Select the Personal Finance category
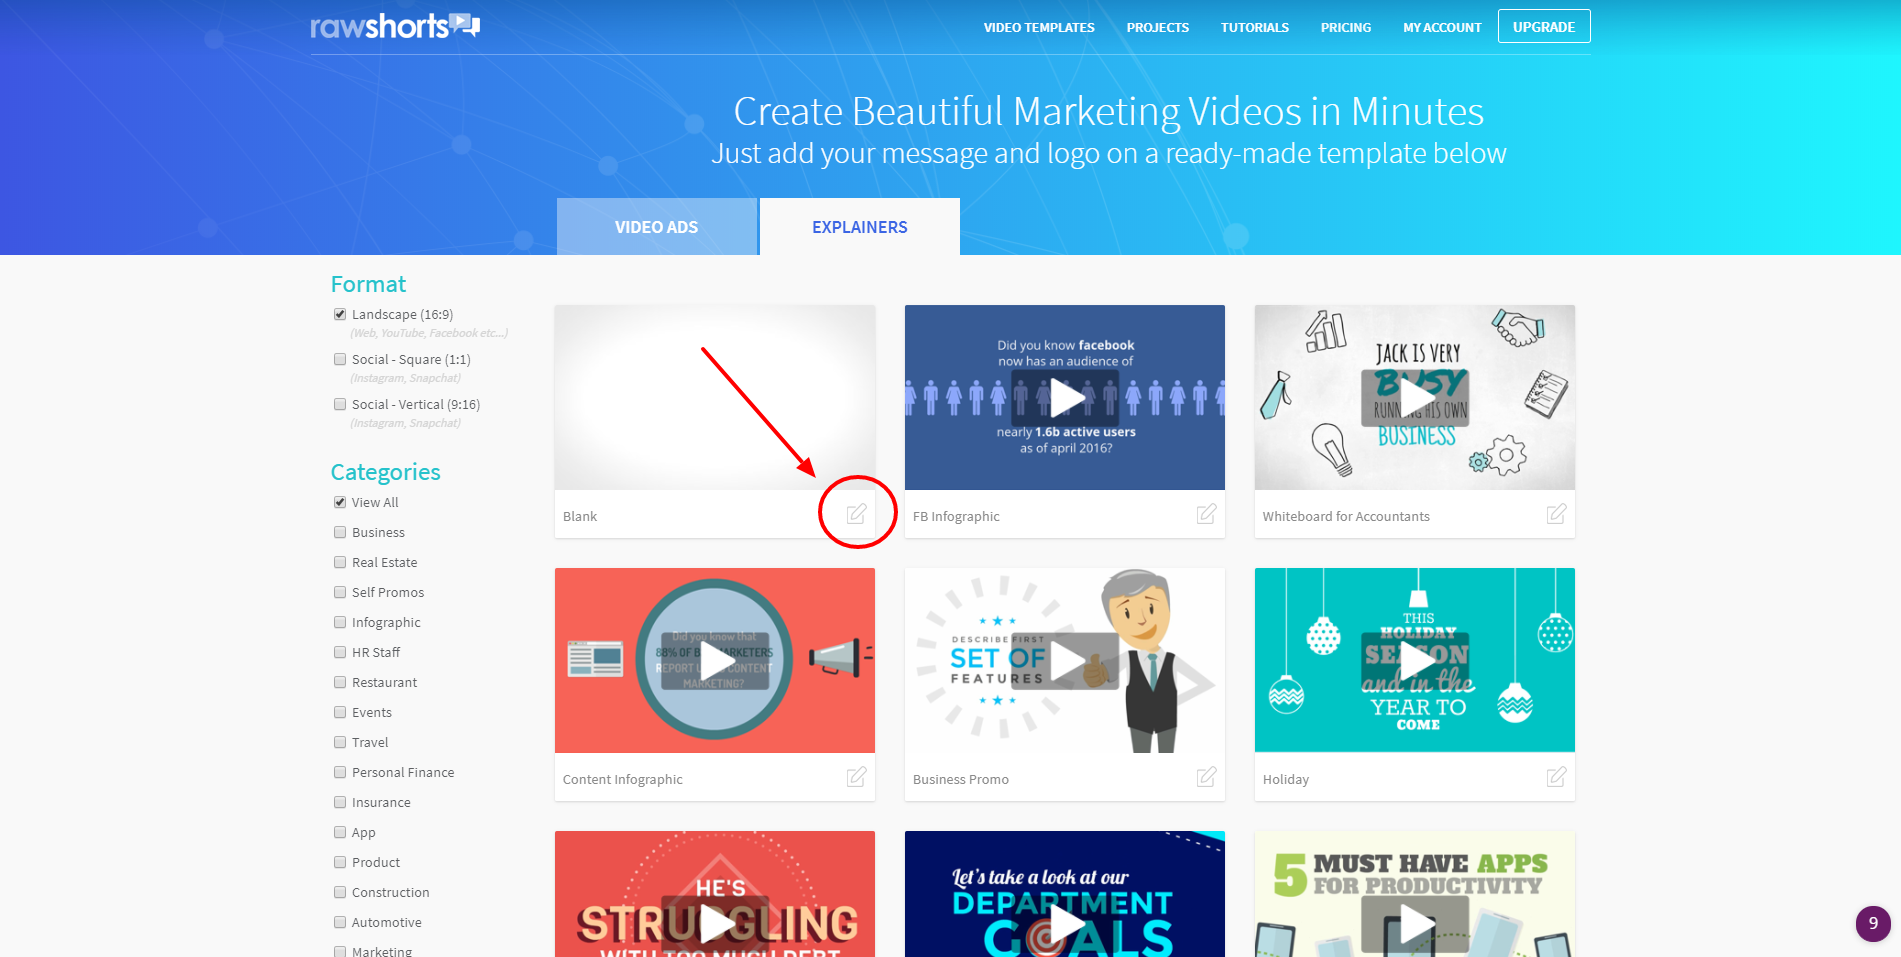 340,772
